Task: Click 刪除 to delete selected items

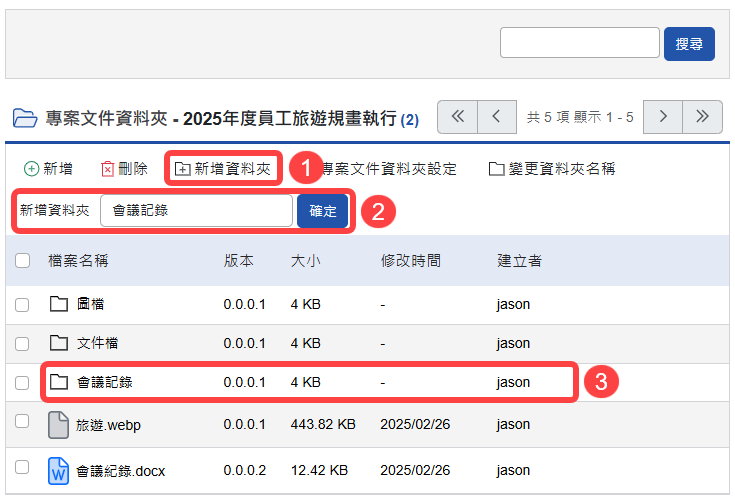Action: 125,169
